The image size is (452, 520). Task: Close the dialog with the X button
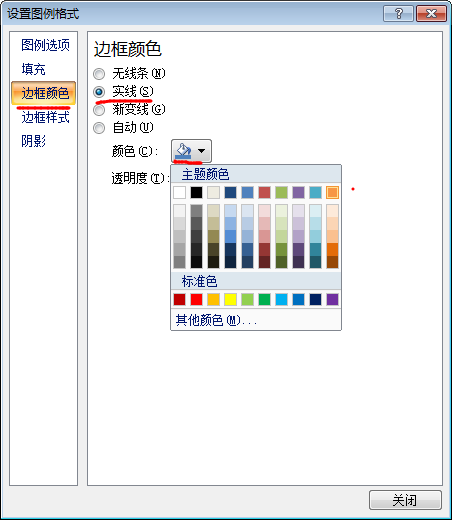431,14
